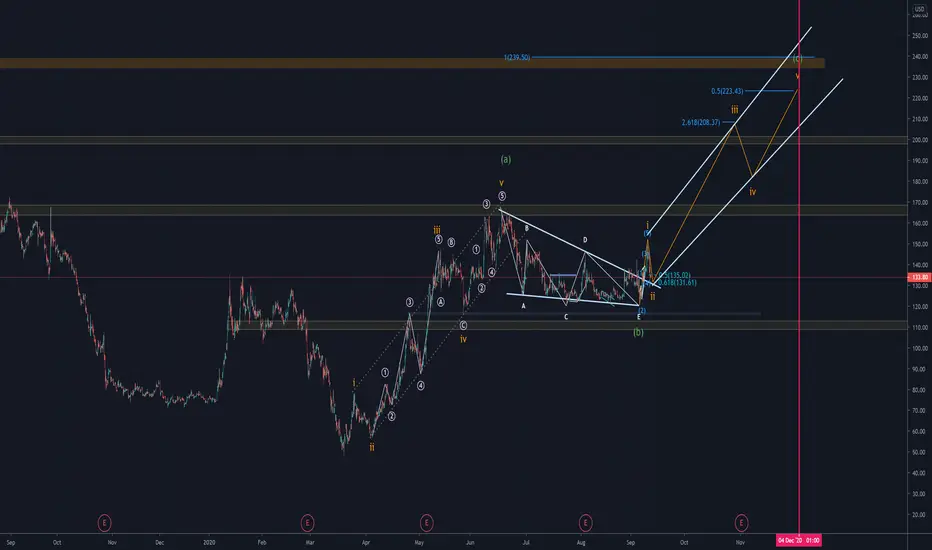The width and height of the screenshot is (932, 550).
Task: Click the Jul label on time axis
Action: 526,542
